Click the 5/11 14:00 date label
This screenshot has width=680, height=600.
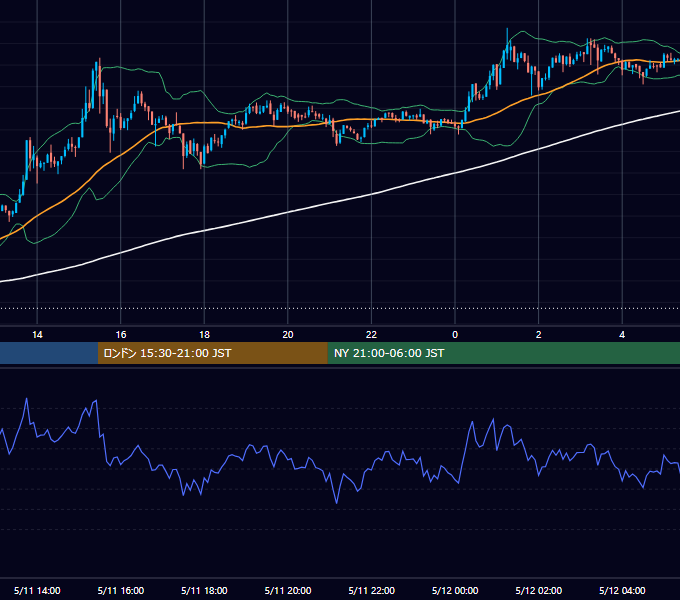point(37,590)
